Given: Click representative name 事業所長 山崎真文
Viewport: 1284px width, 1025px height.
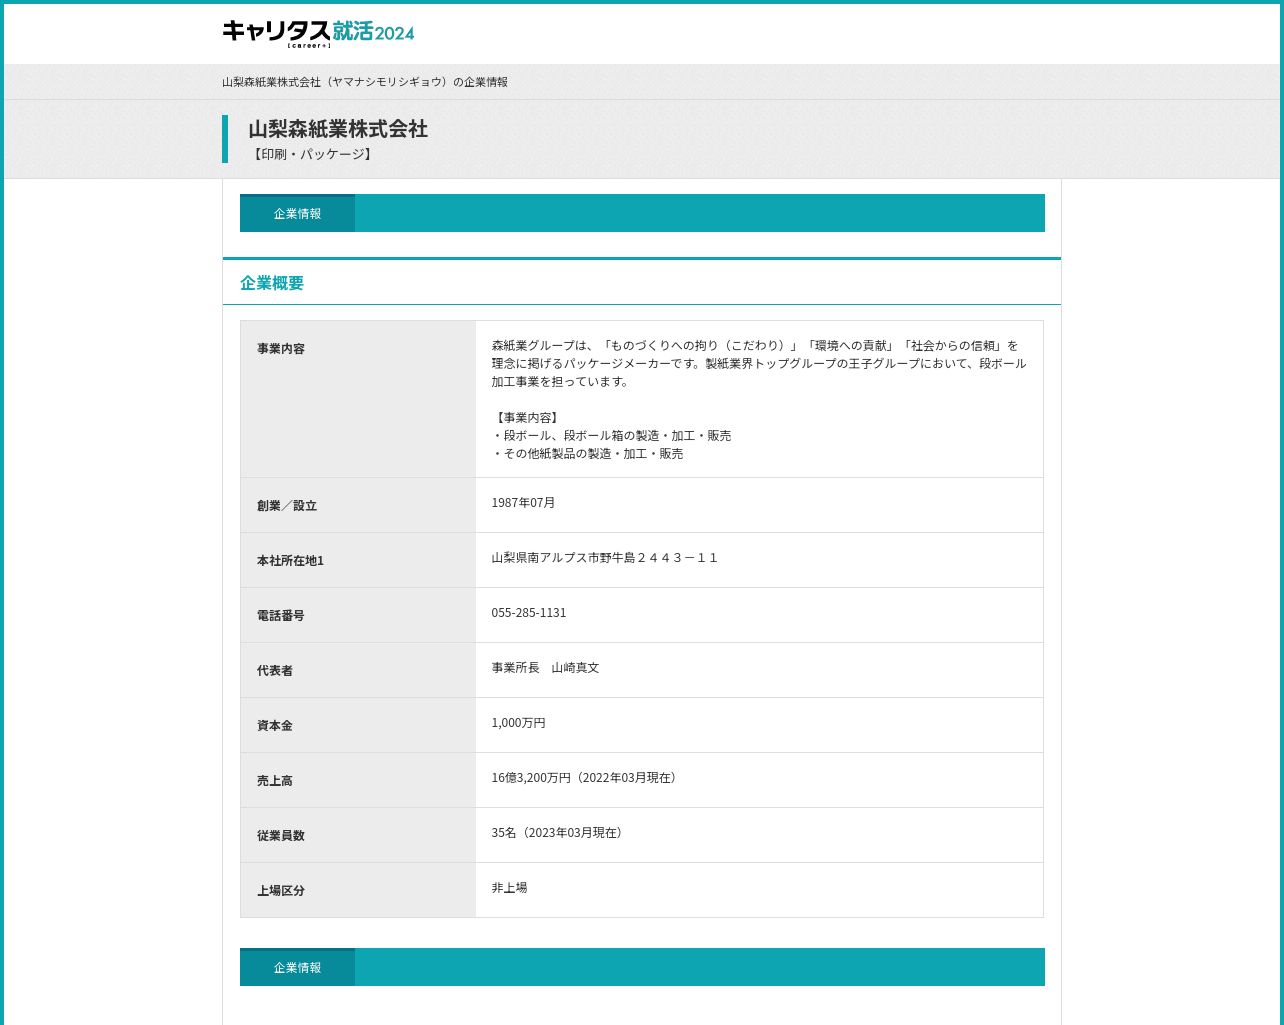Looking at the screenshot, I should 545,668.
